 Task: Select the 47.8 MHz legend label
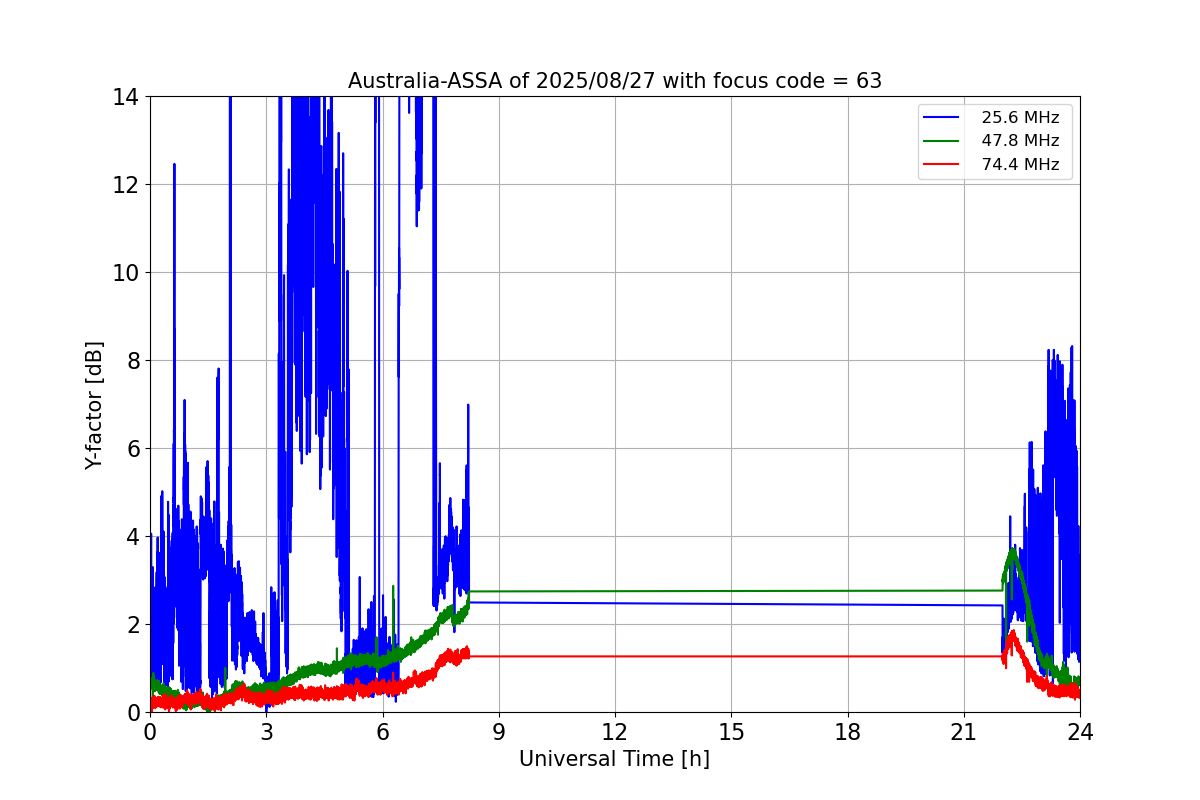(1020, 141)
